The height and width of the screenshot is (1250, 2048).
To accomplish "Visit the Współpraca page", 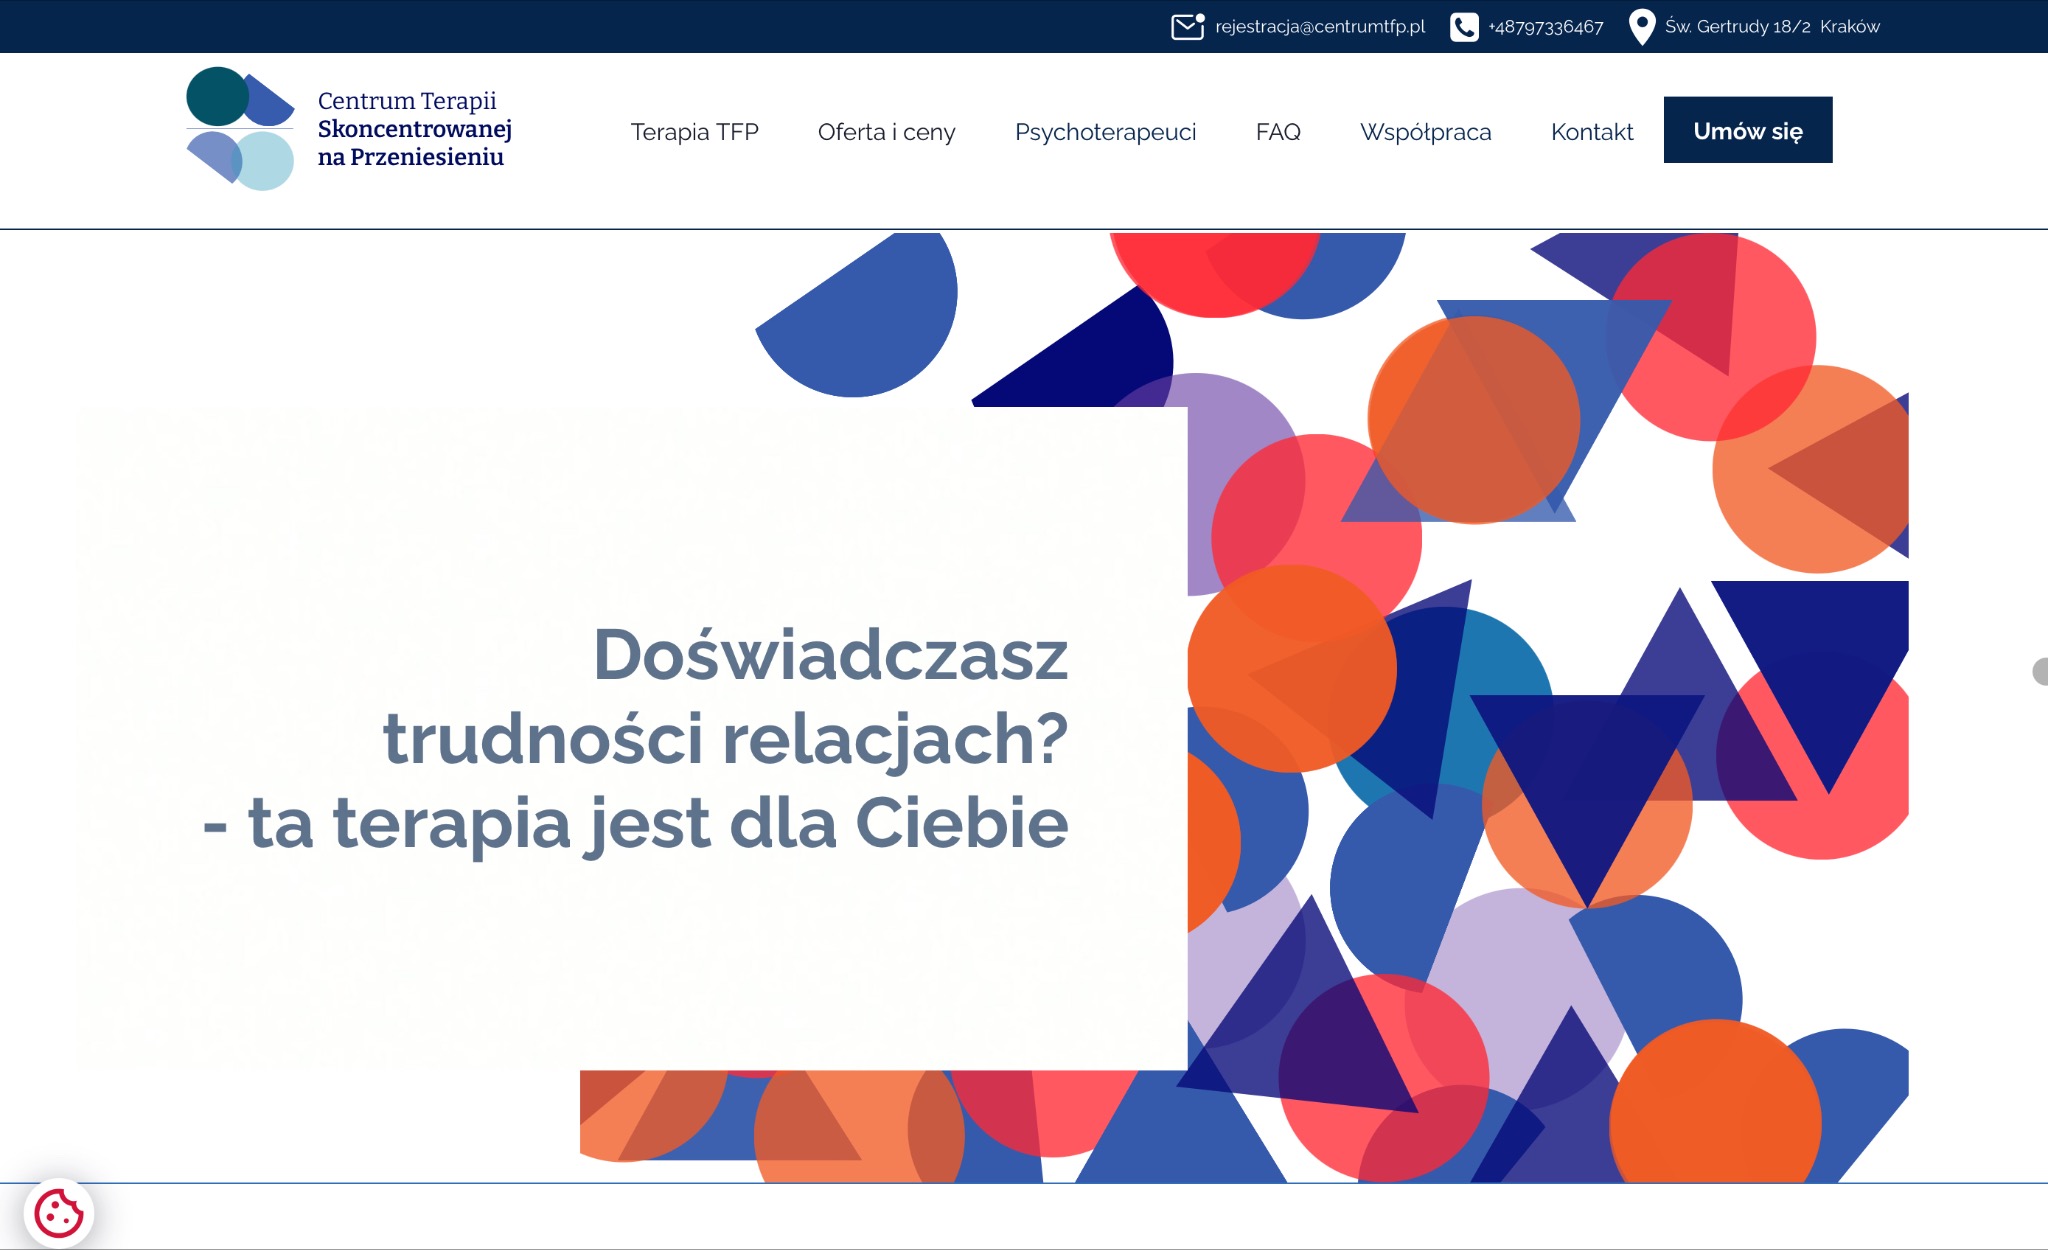I will point(1426,131).
